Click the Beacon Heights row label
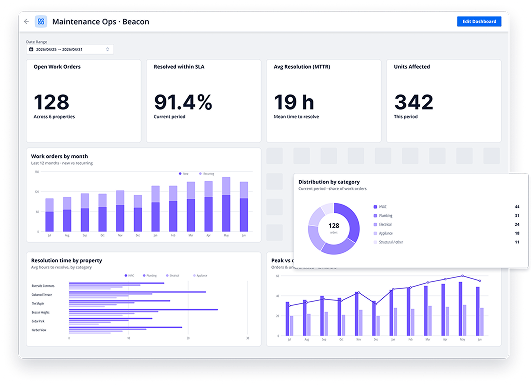Viewport: 532px width, 385px height. (40, 312)
